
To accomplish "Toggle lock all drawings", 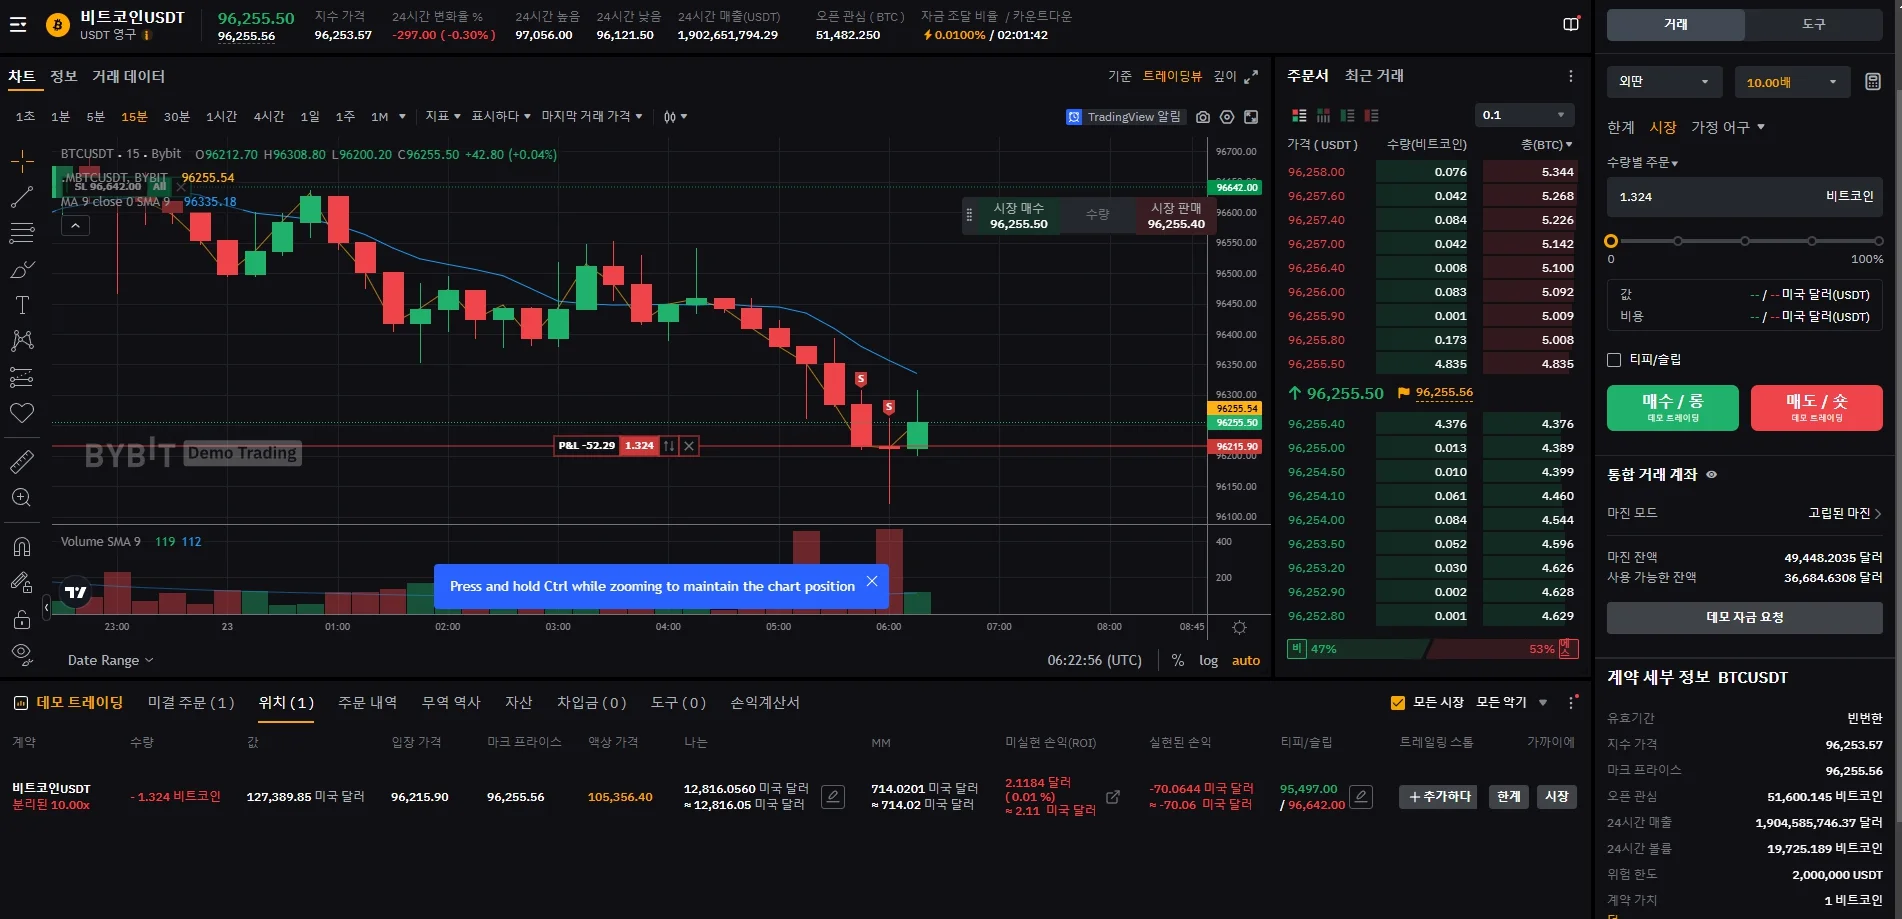I will pos(22,619).
